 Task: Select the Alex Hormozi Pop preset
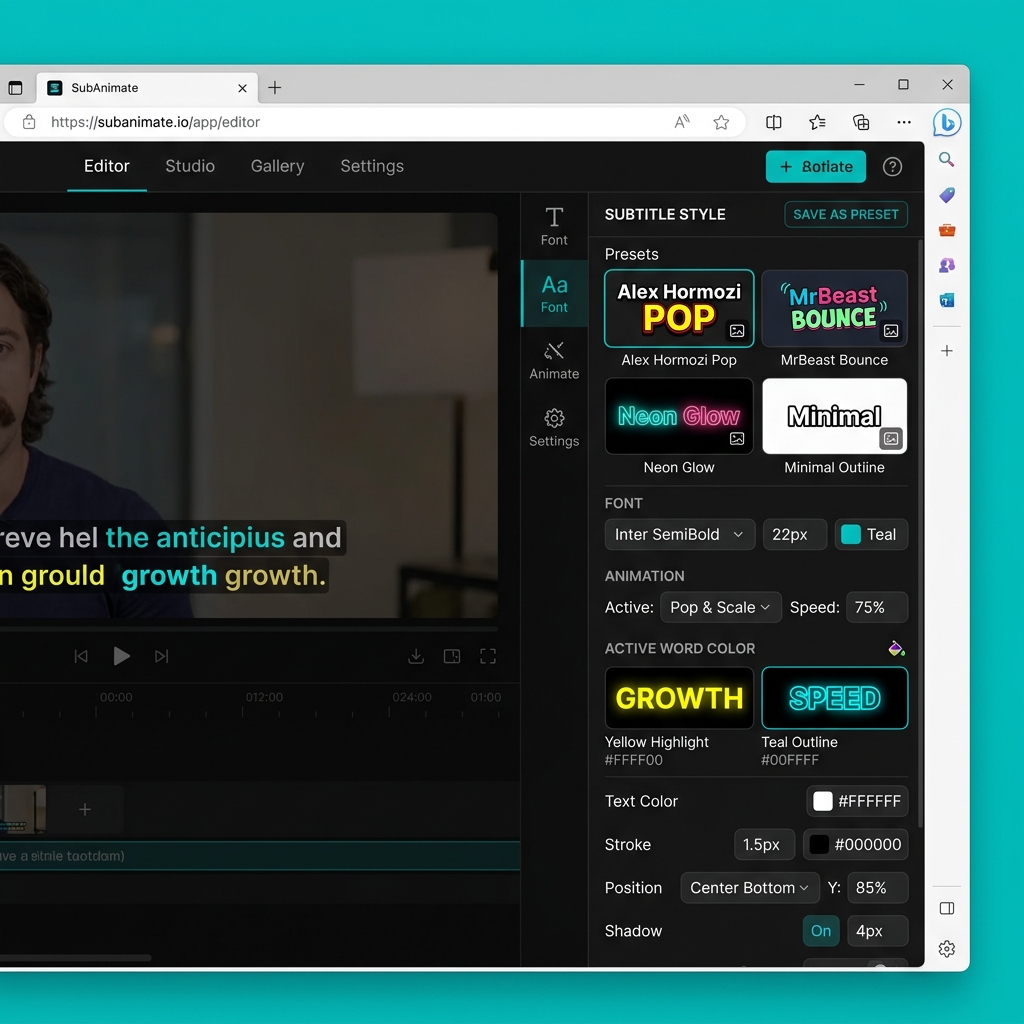click(679, 308)
